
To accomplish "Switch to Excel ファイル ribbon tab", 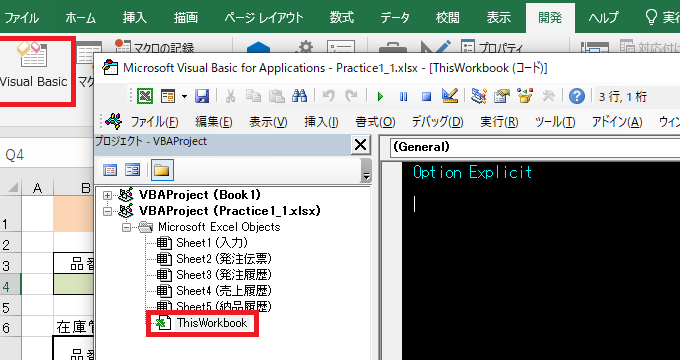I will point(22,18).
